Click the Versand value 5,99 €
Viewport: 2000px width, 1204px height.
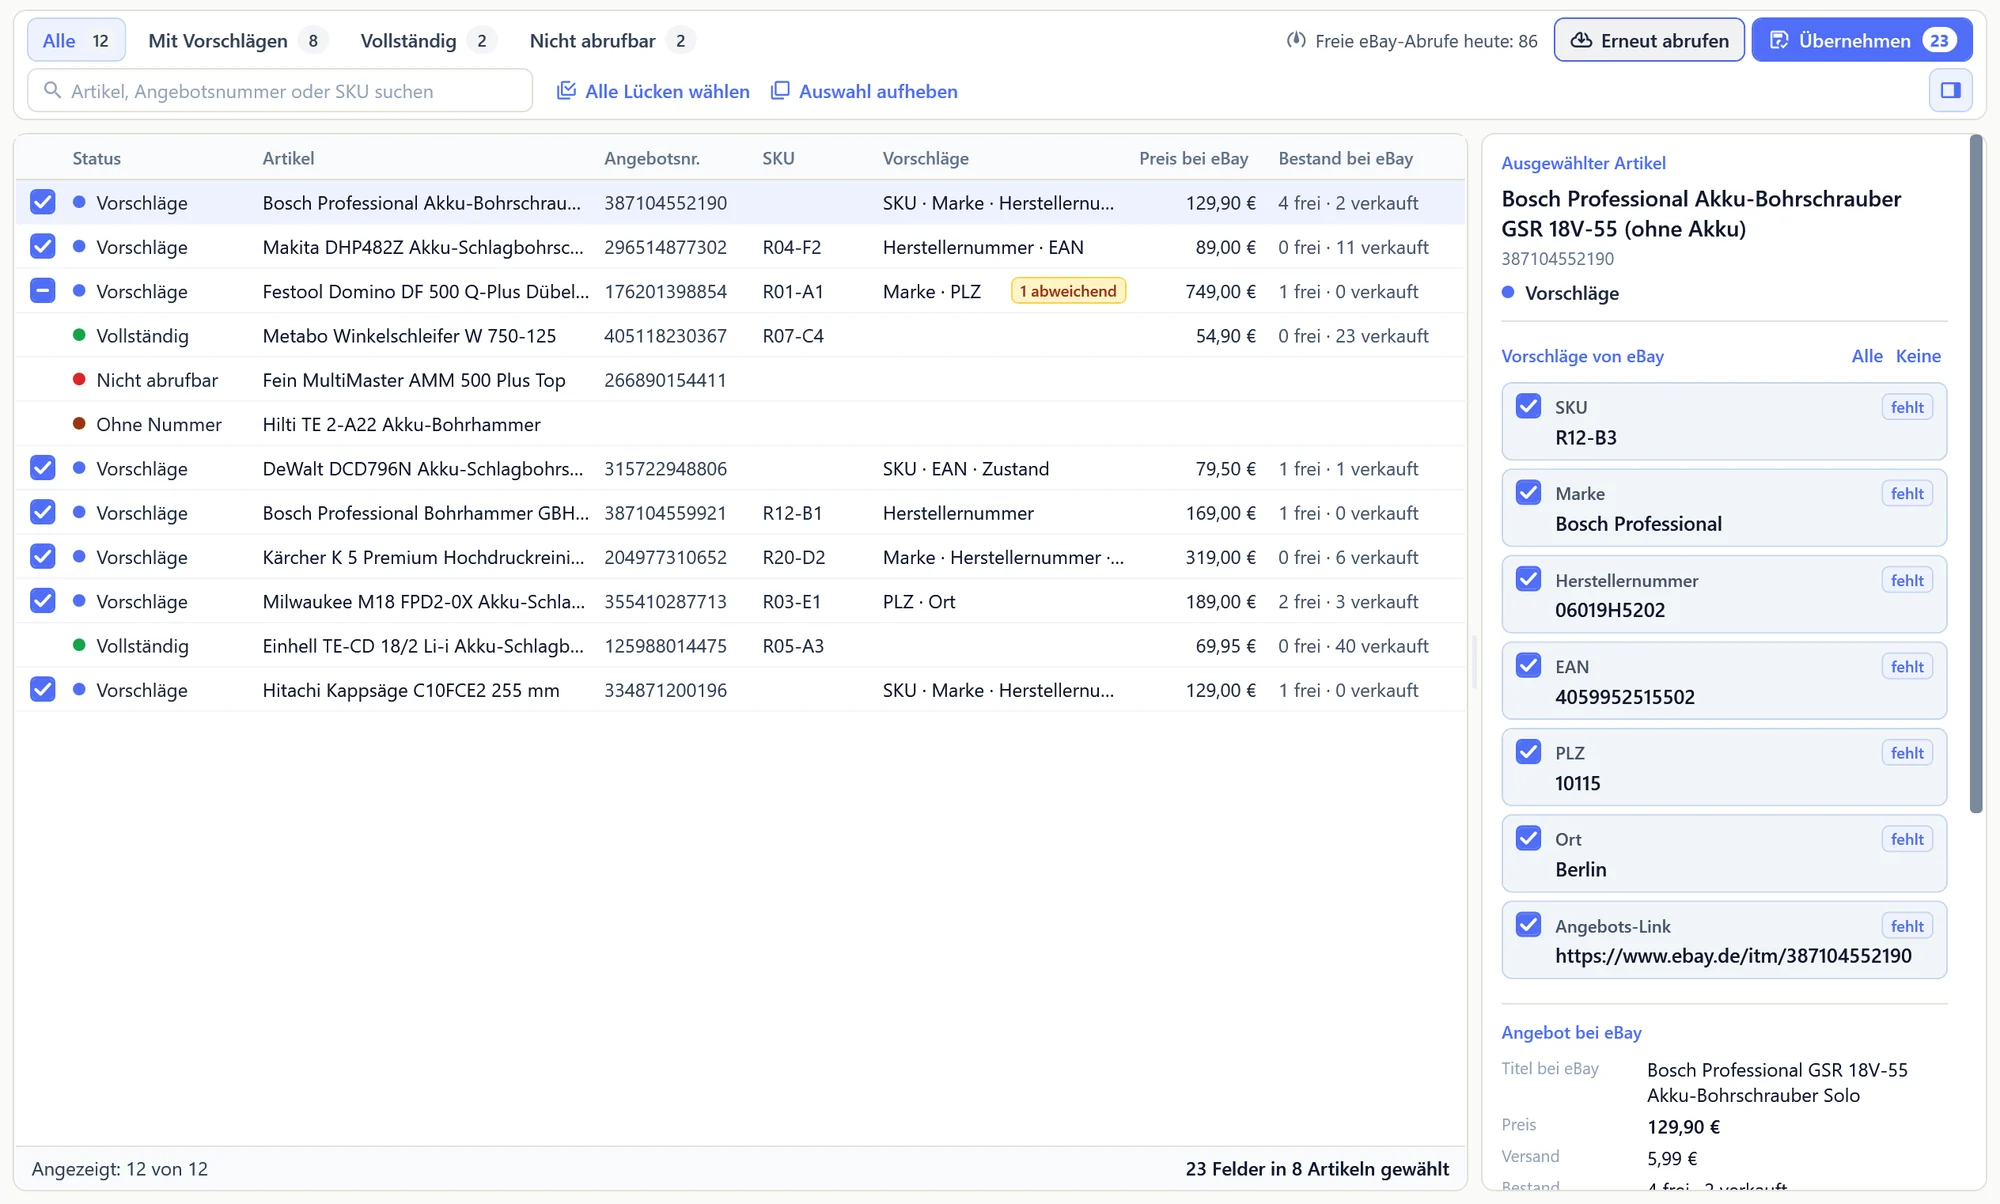pyautogui.click(x=1672, y=1158)
